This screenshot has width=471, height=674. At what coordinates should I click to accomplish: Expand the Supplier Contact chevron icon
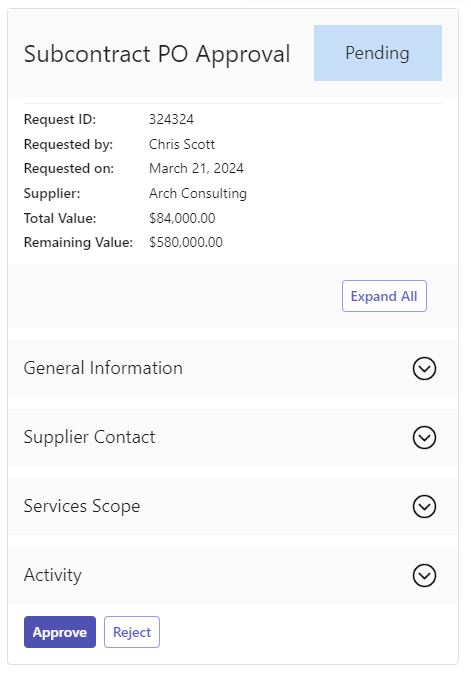coord(424,437)
